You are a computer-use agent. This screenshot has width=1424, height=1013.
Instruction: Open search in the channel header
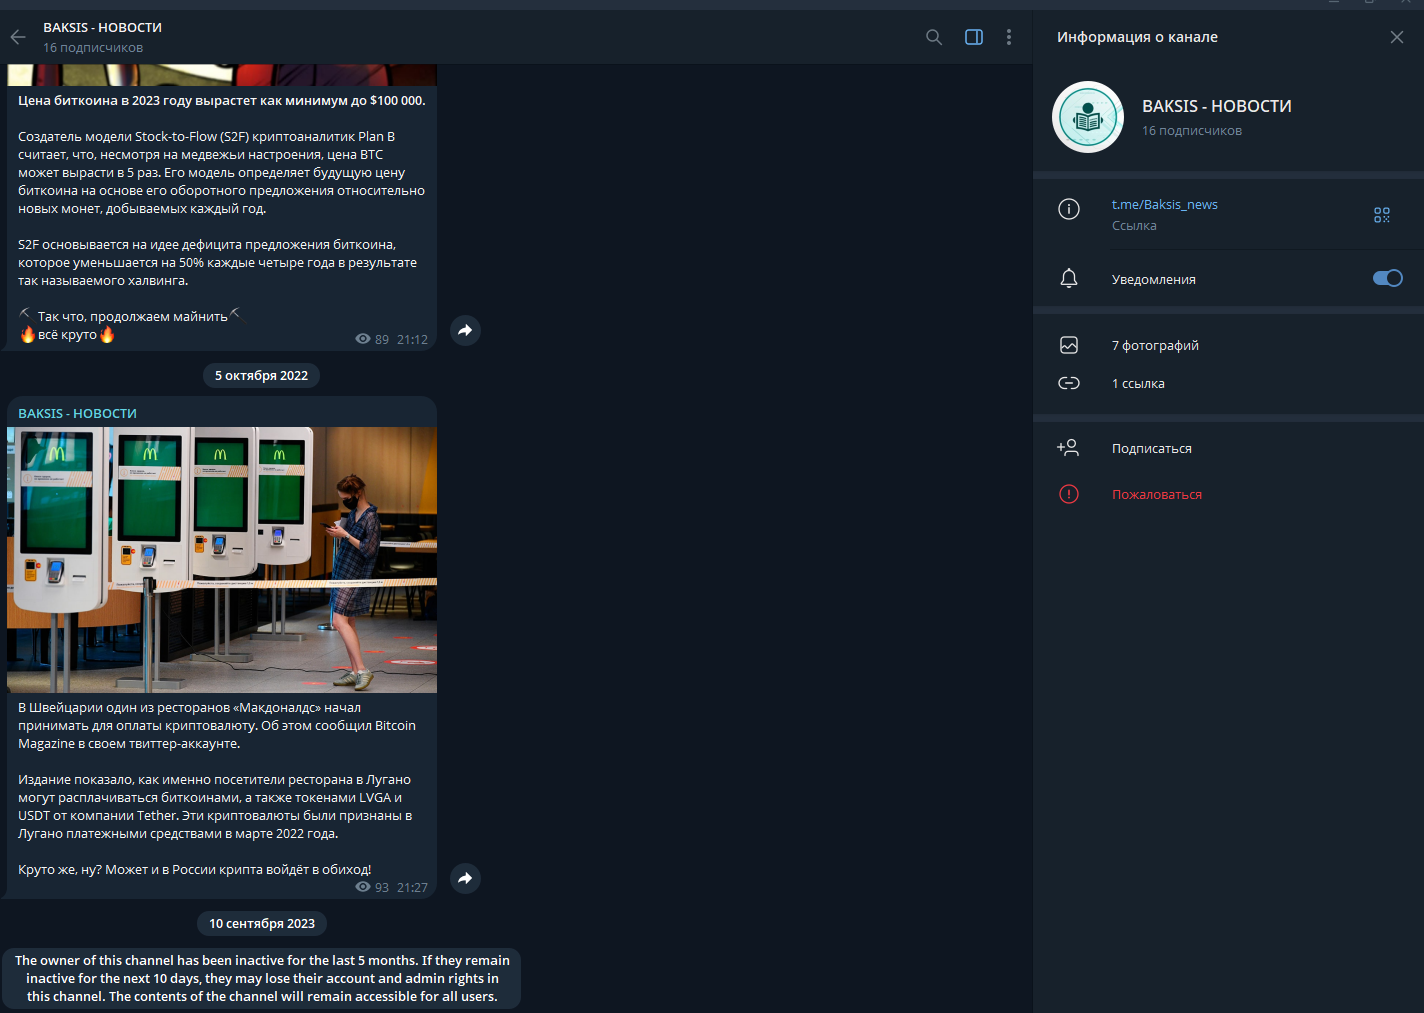point(934,37)
